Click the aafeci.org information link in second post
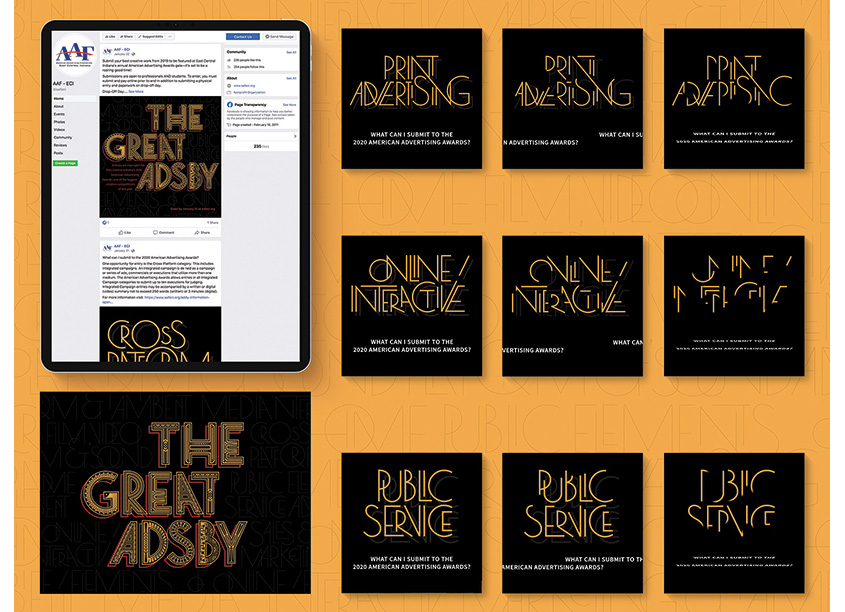 tap(177, 297)
